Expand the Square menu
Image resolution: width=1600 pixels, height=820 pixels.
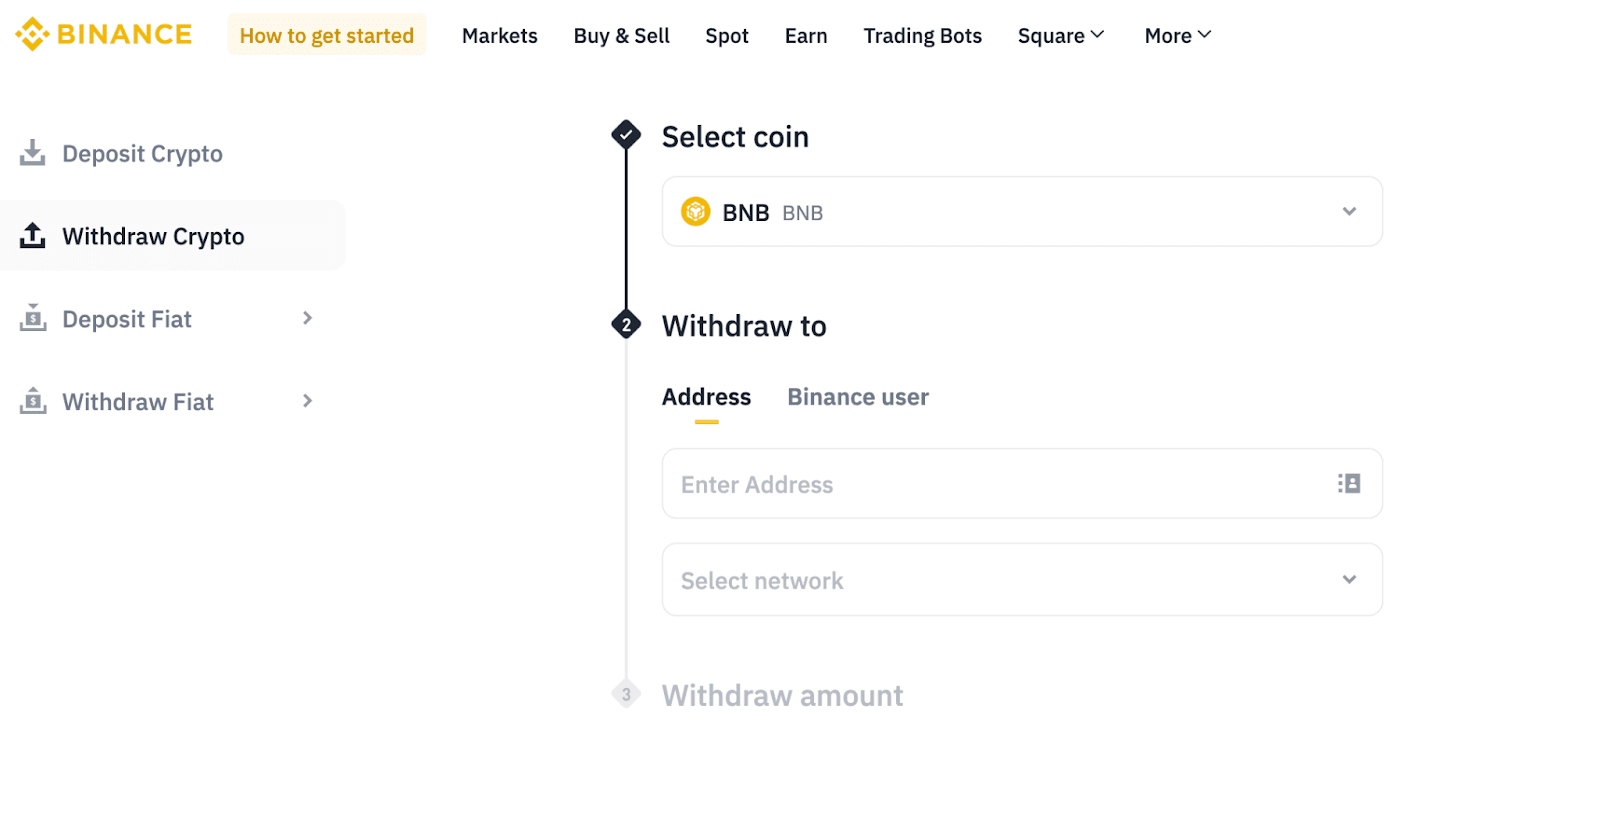[1061, 36]
